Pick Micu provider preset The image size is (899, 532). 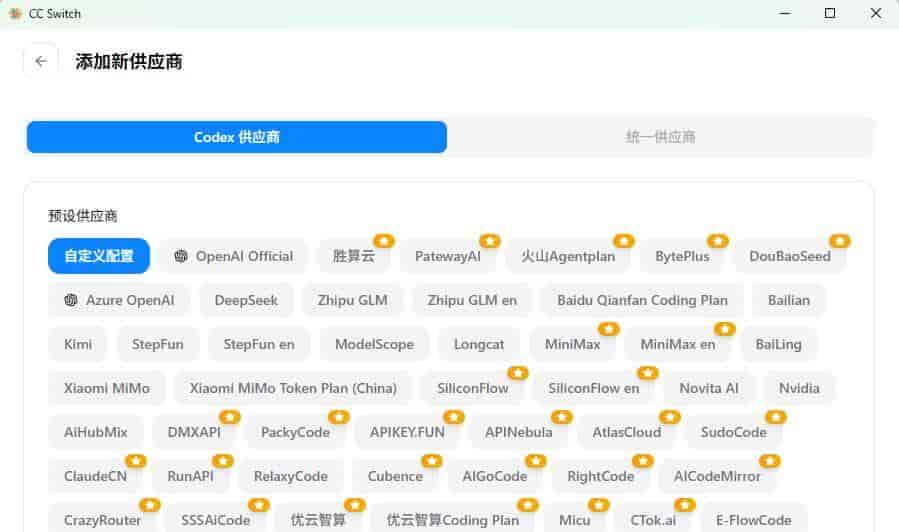click(574, 519)
